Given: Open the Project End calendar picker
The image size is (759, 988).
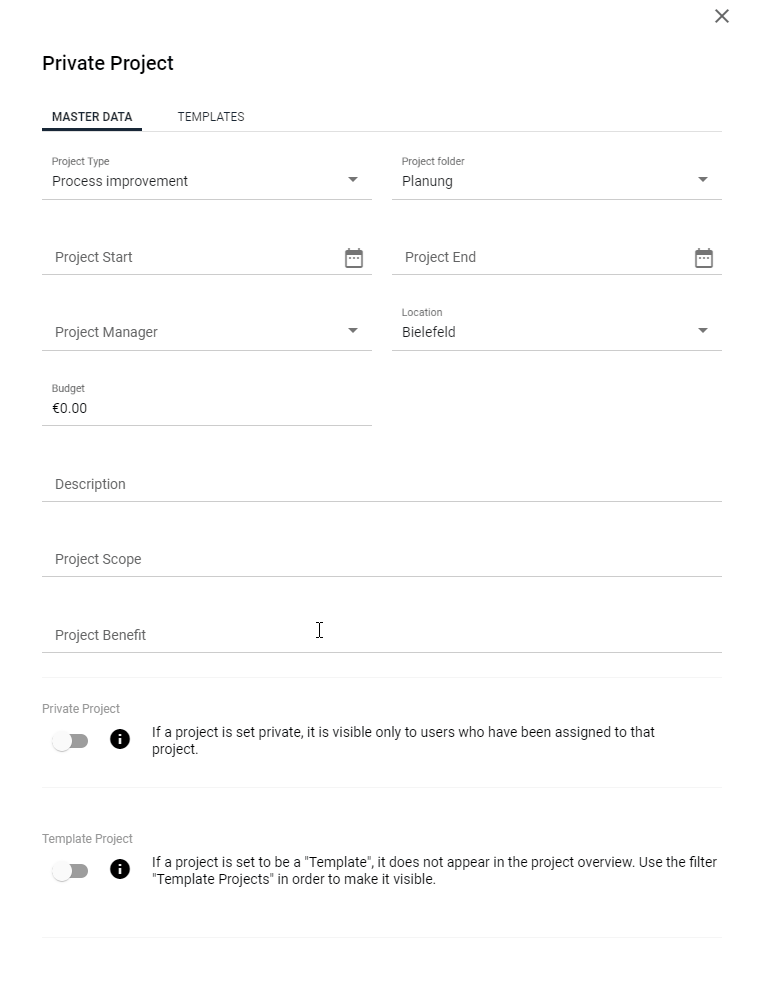Looking at the screenshot, I should click(x=704, y=258).
